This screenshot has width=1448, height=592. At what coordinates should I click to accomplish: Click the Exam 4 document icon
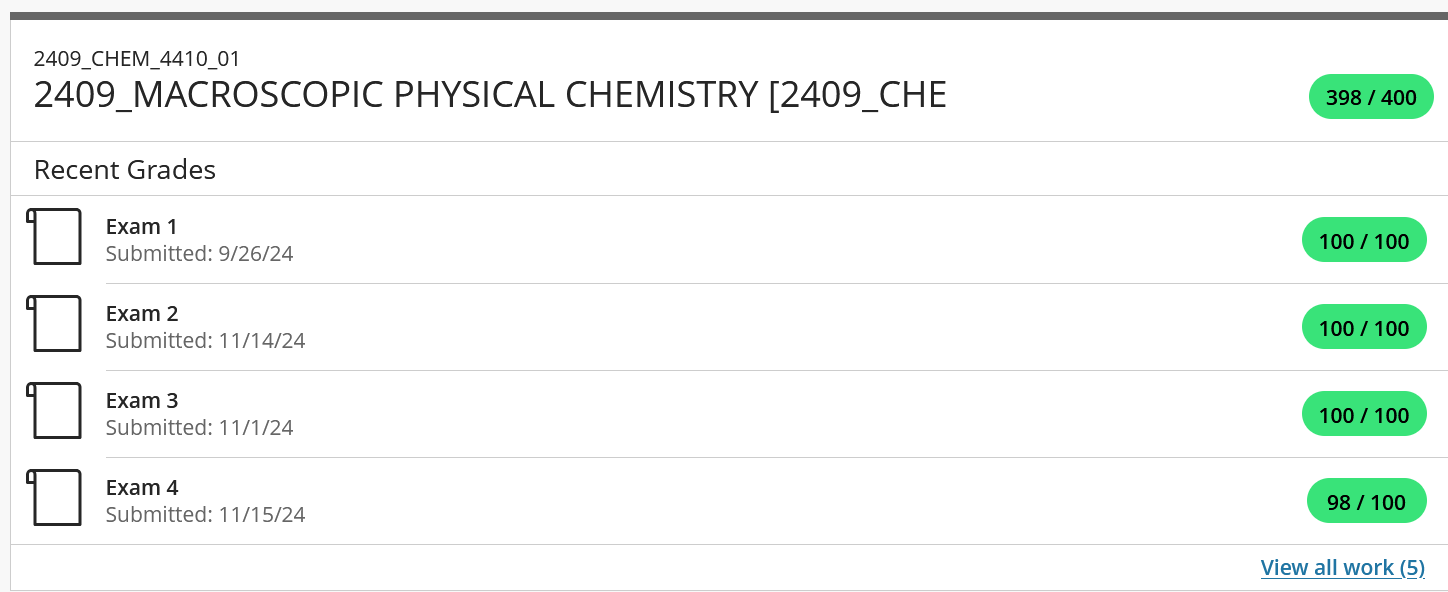(x=54, y=498)
